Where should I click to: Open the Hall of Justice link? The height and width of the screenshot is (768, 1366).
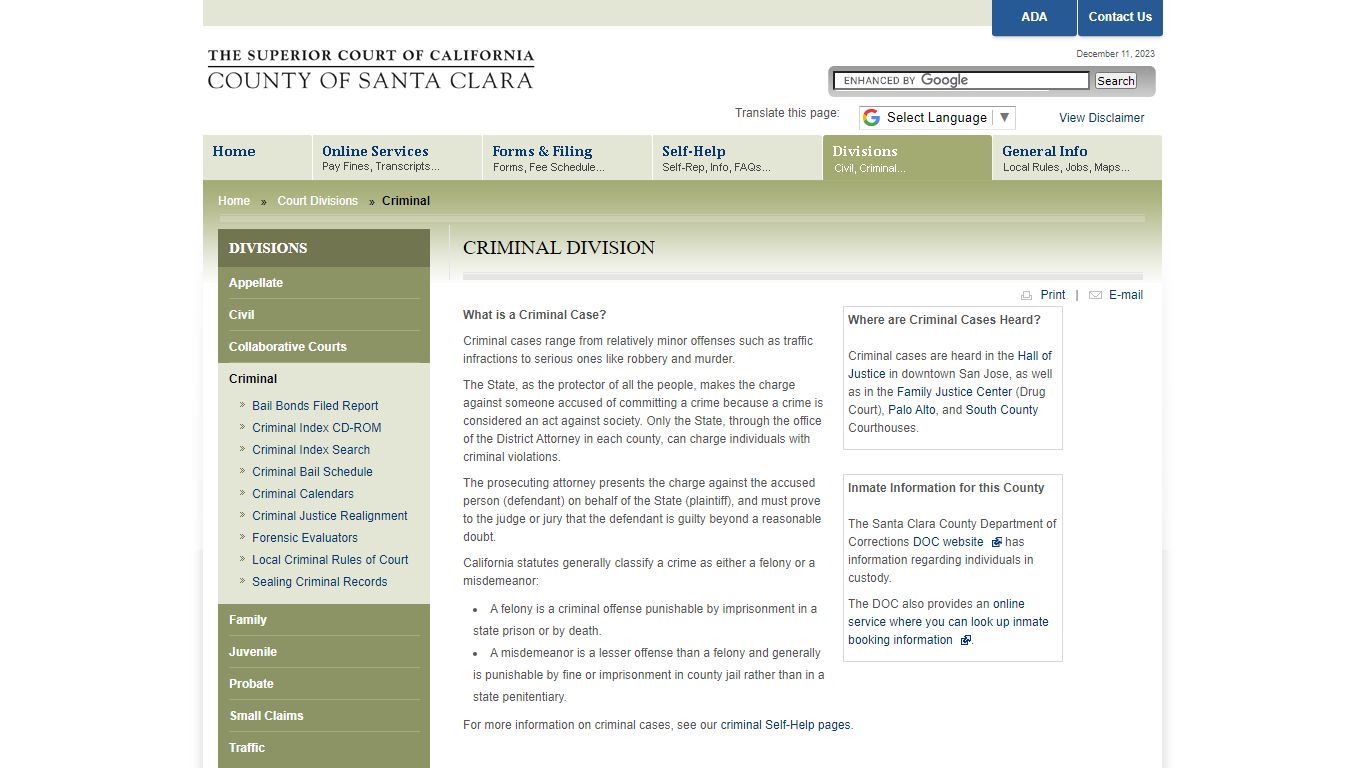coord(950,365)
